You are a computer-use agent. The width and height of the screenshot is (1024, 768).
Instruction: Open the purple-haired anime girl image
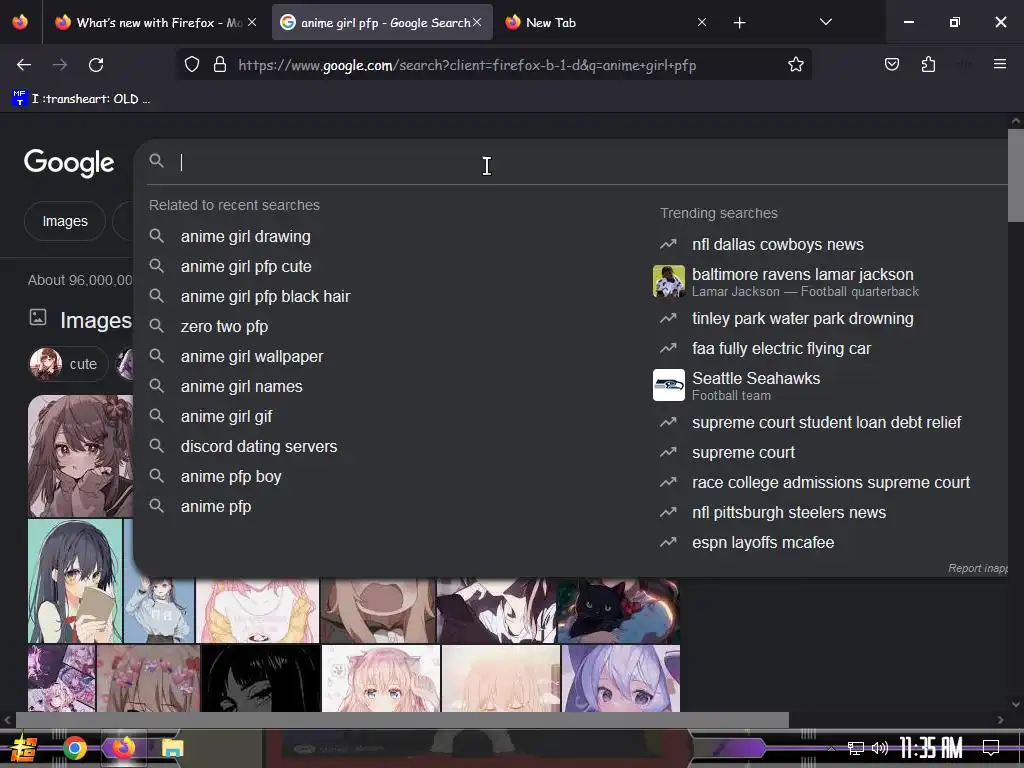click(621, 679)
